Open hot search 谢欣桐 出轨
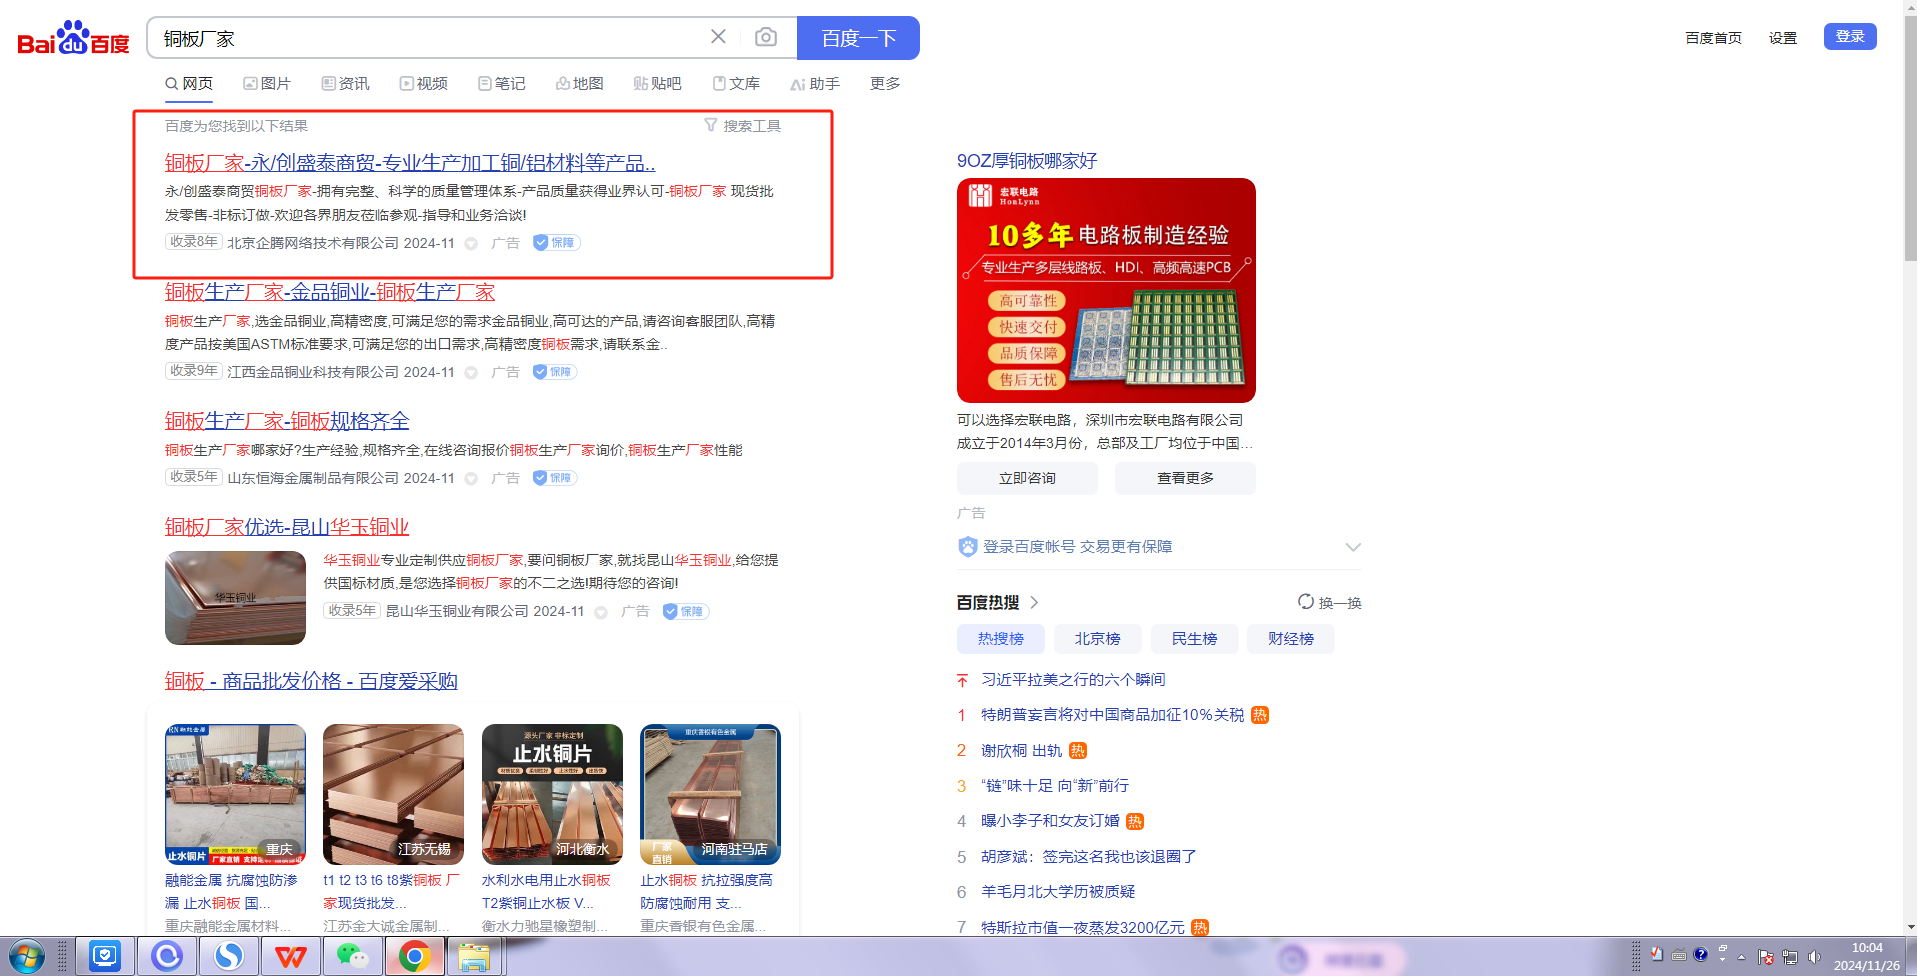Screen dimensions: 1917x976 pyautogui.click(x=1021, y=750)
